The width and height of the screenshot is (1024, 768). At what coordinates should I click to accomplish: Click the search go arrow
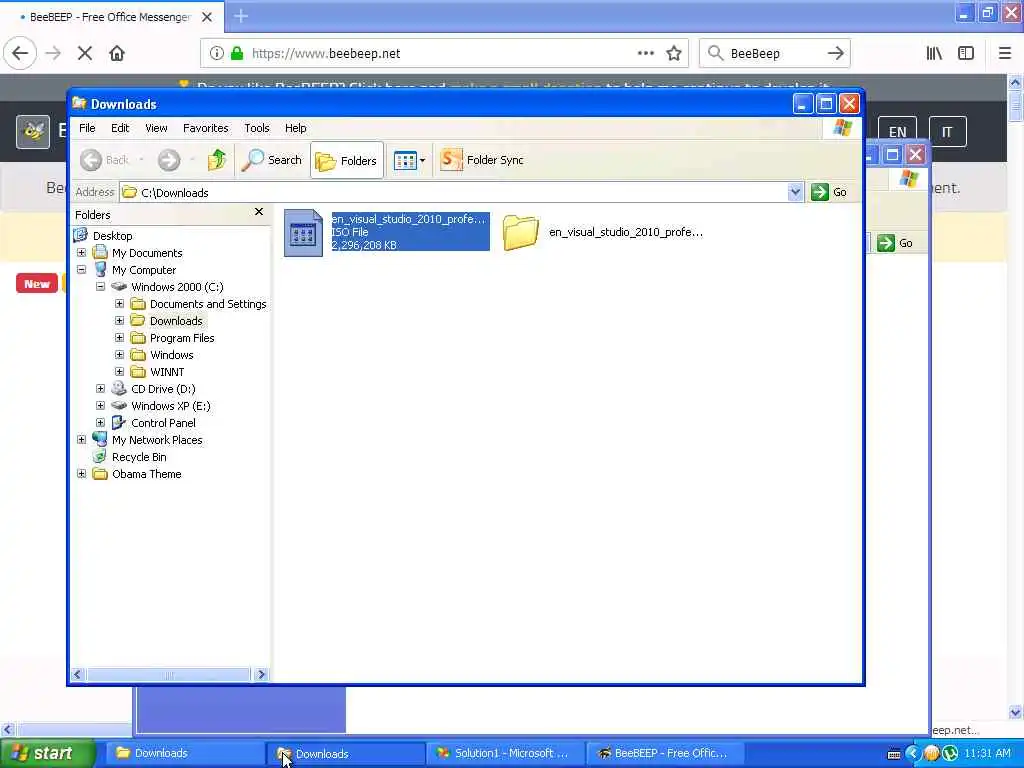[835, 54]
